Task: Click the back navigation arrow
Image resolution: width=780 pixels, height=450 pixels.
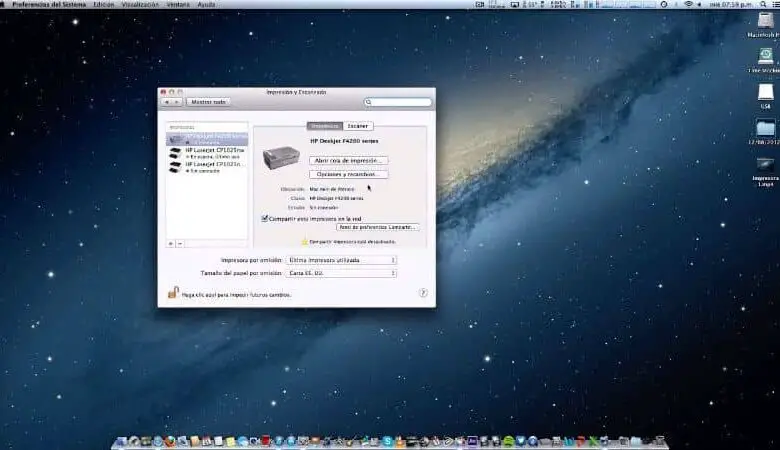Action: click(167, 102)
